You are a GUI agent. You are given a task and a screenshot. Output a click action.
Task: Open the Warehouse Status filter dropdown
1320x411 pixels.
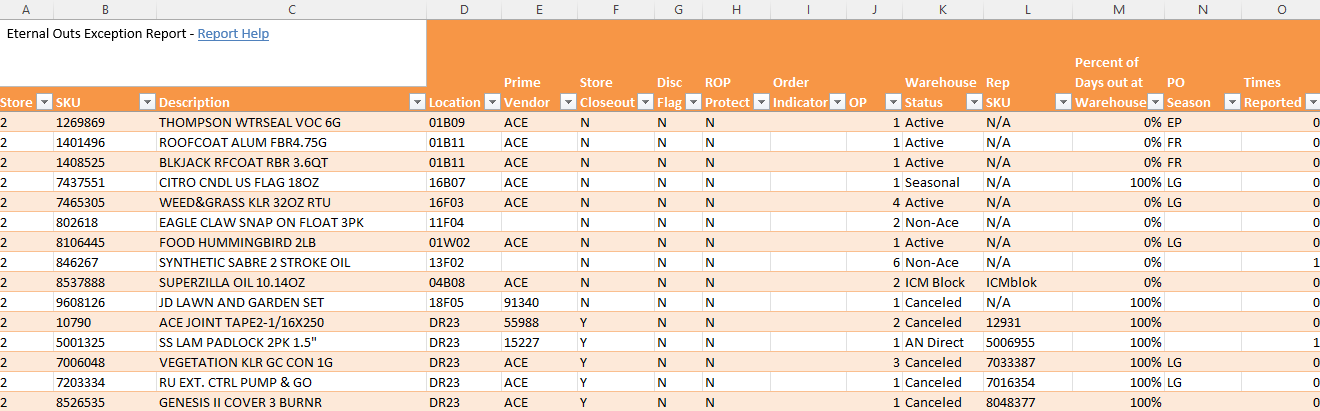(x=971, y=102)
